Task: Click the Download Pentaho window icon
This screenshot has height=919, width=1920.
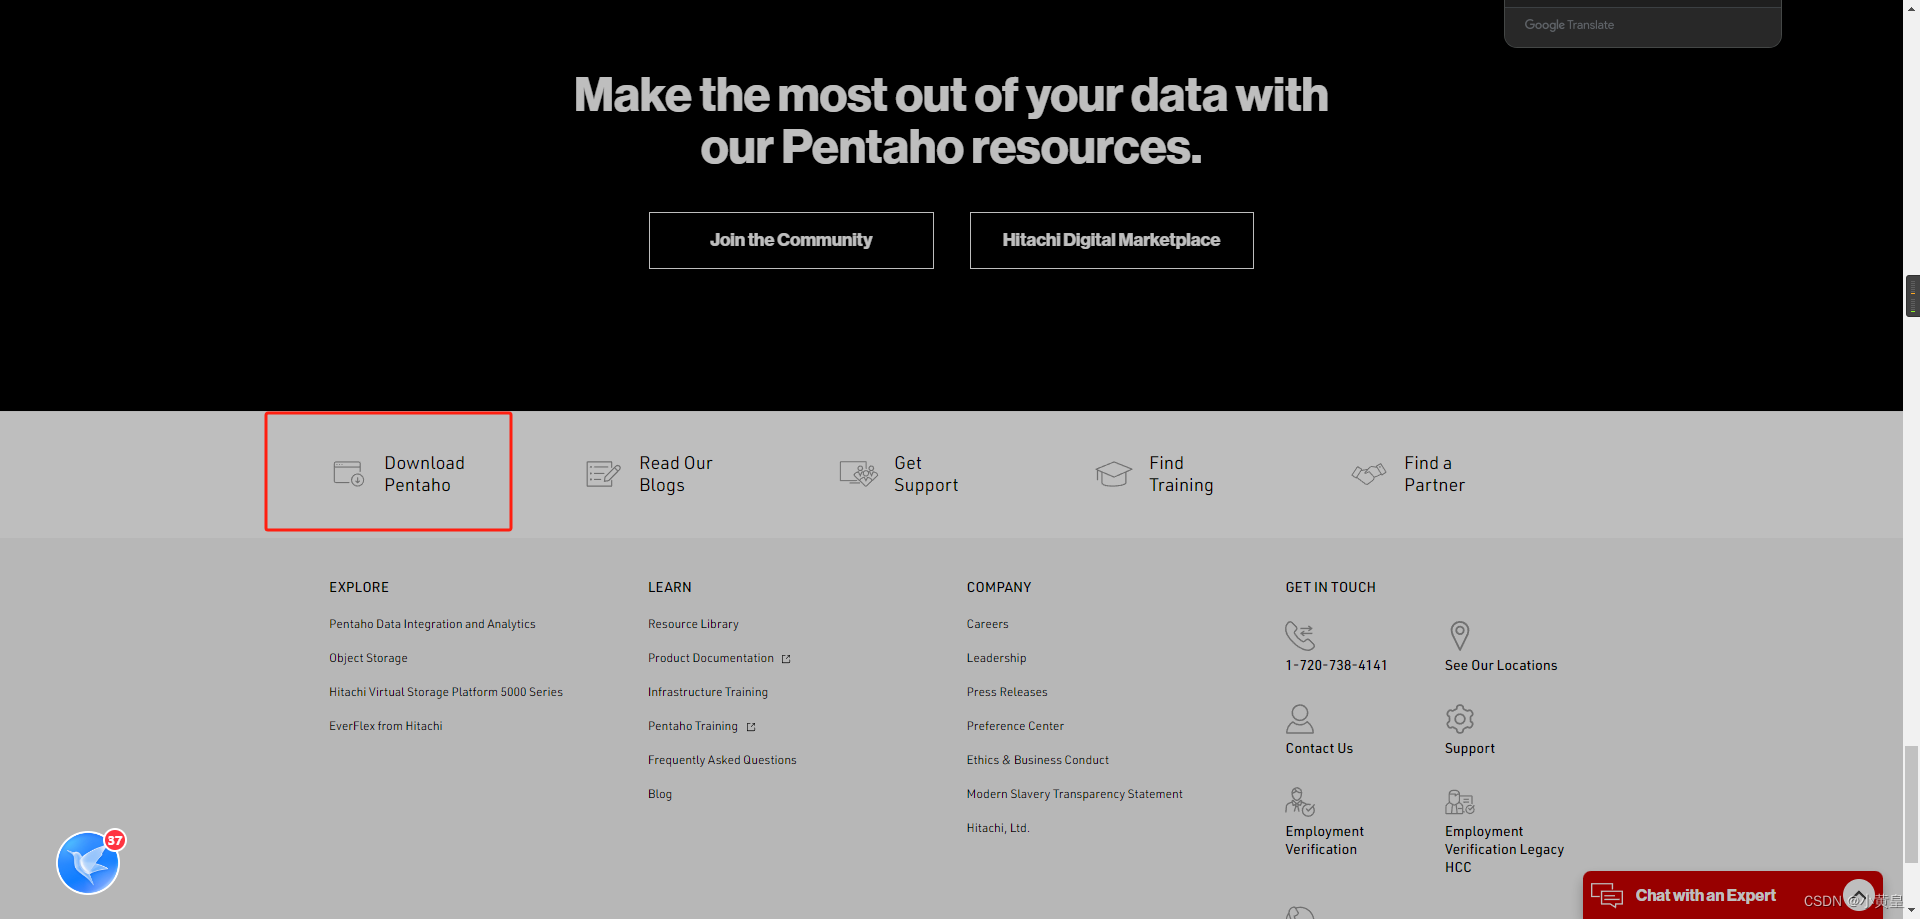Action: tap(348, 473)
